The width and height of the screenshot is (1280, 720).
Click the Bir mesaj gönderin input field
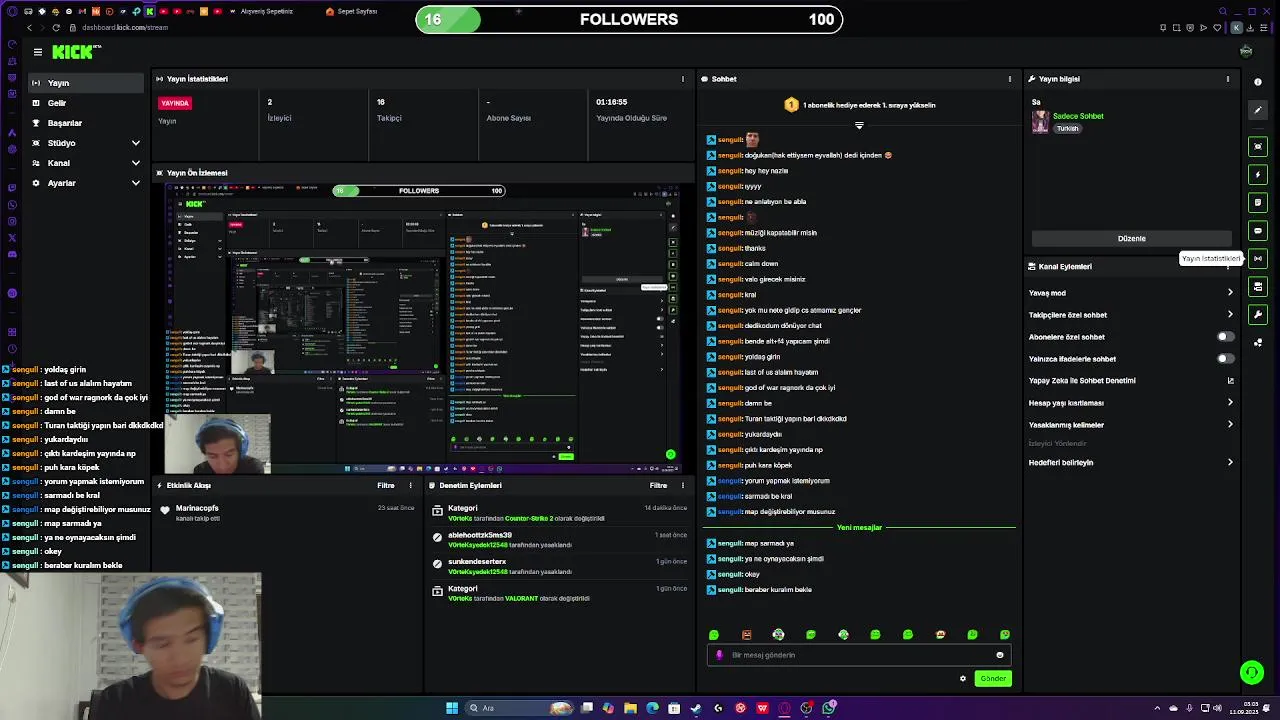tap(859, 656)
